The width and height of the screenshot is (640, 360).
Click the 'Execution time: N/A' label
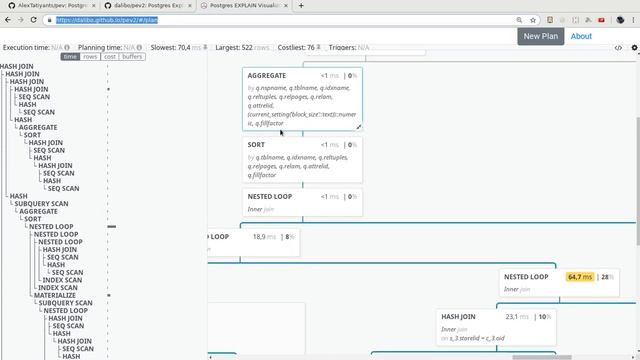(x=33, y=47)
